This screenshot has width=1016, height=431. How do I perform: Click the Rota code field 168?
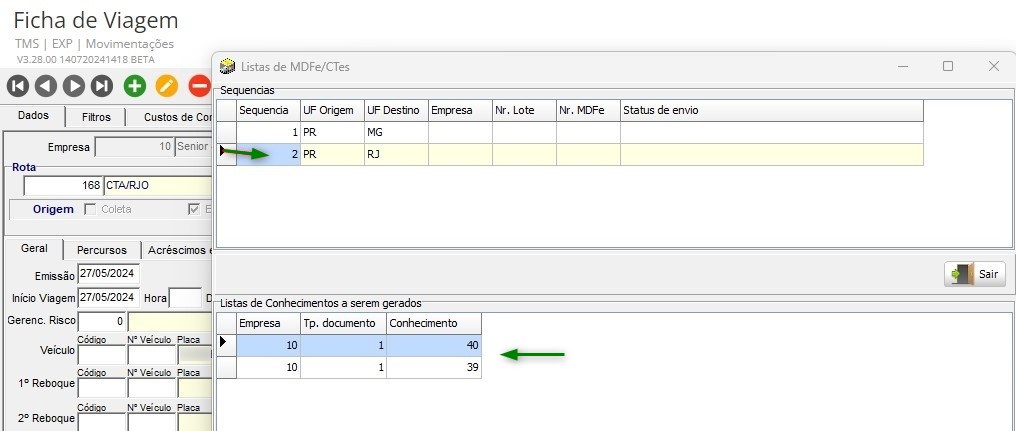(x=63, y=185)
